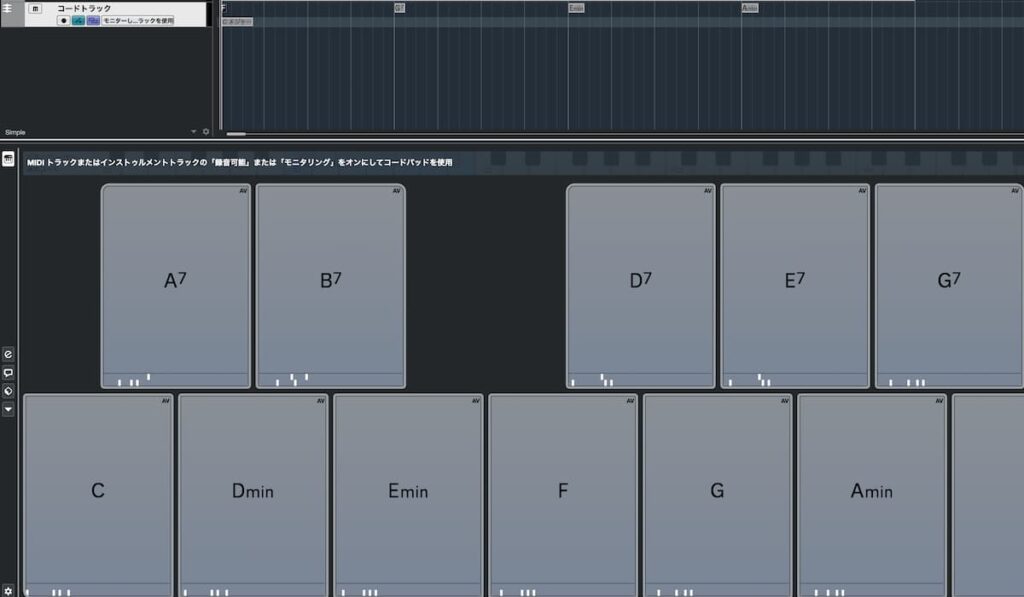
Task: Expand the Simple preset dropdown arrow
Action: (194, 131)
